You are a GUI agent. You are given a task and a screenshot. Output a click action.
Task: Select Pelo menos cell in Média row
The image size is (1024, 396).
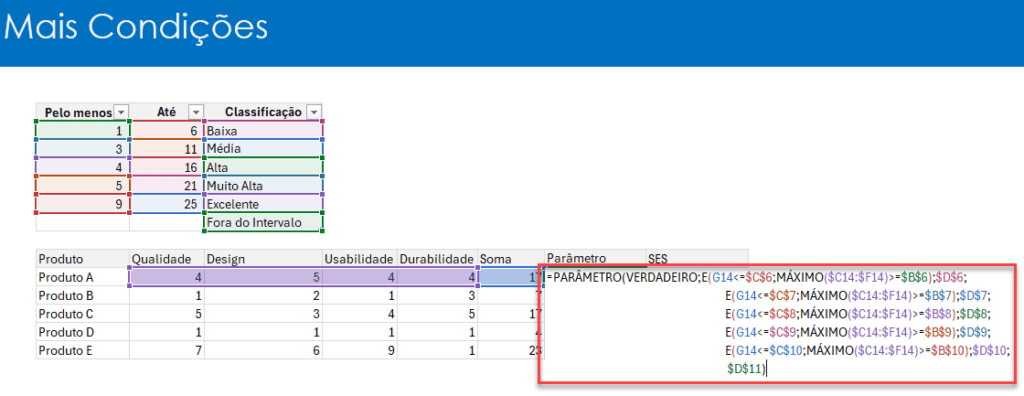coord(82,149)
